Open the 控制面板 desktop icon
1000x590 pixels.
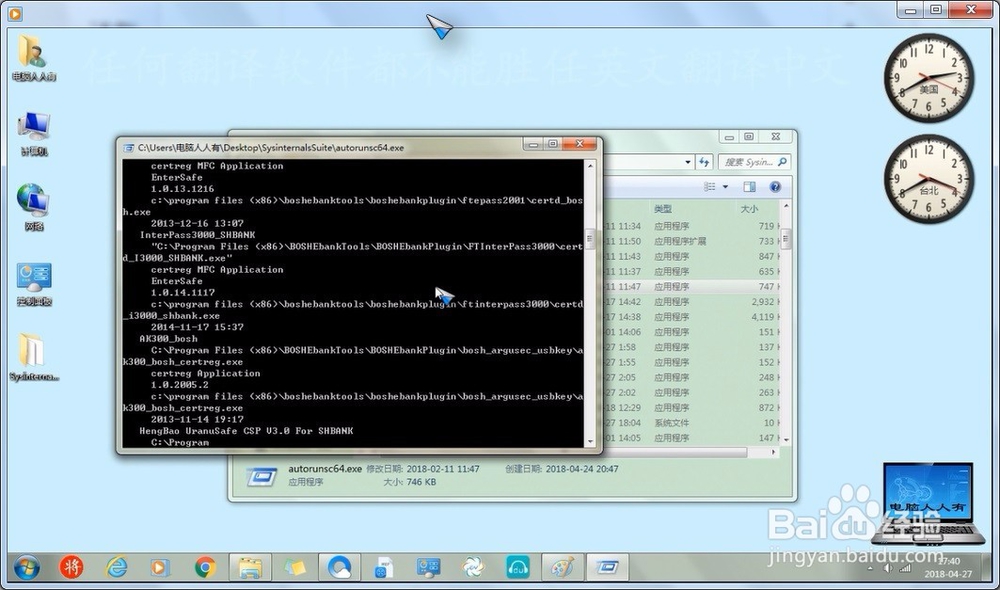[x=33, y=284]
